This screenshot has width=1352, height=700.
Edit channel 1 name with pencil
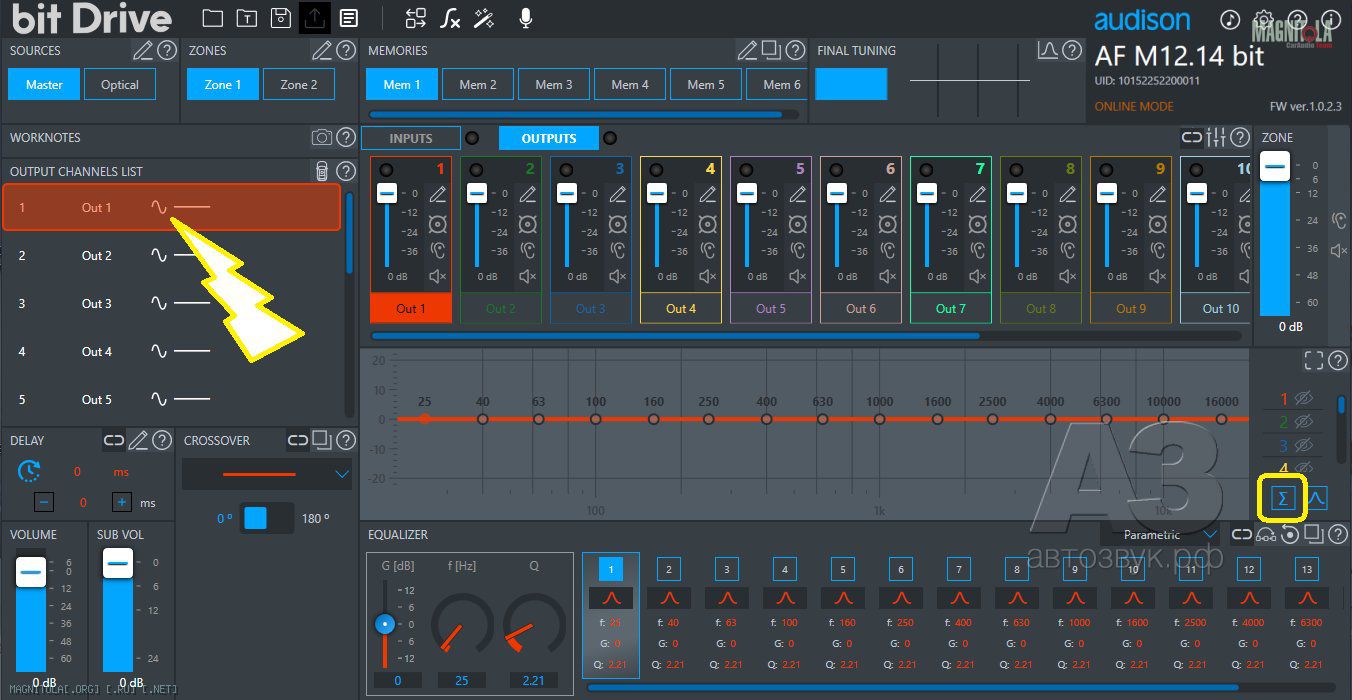pos(438,194)
